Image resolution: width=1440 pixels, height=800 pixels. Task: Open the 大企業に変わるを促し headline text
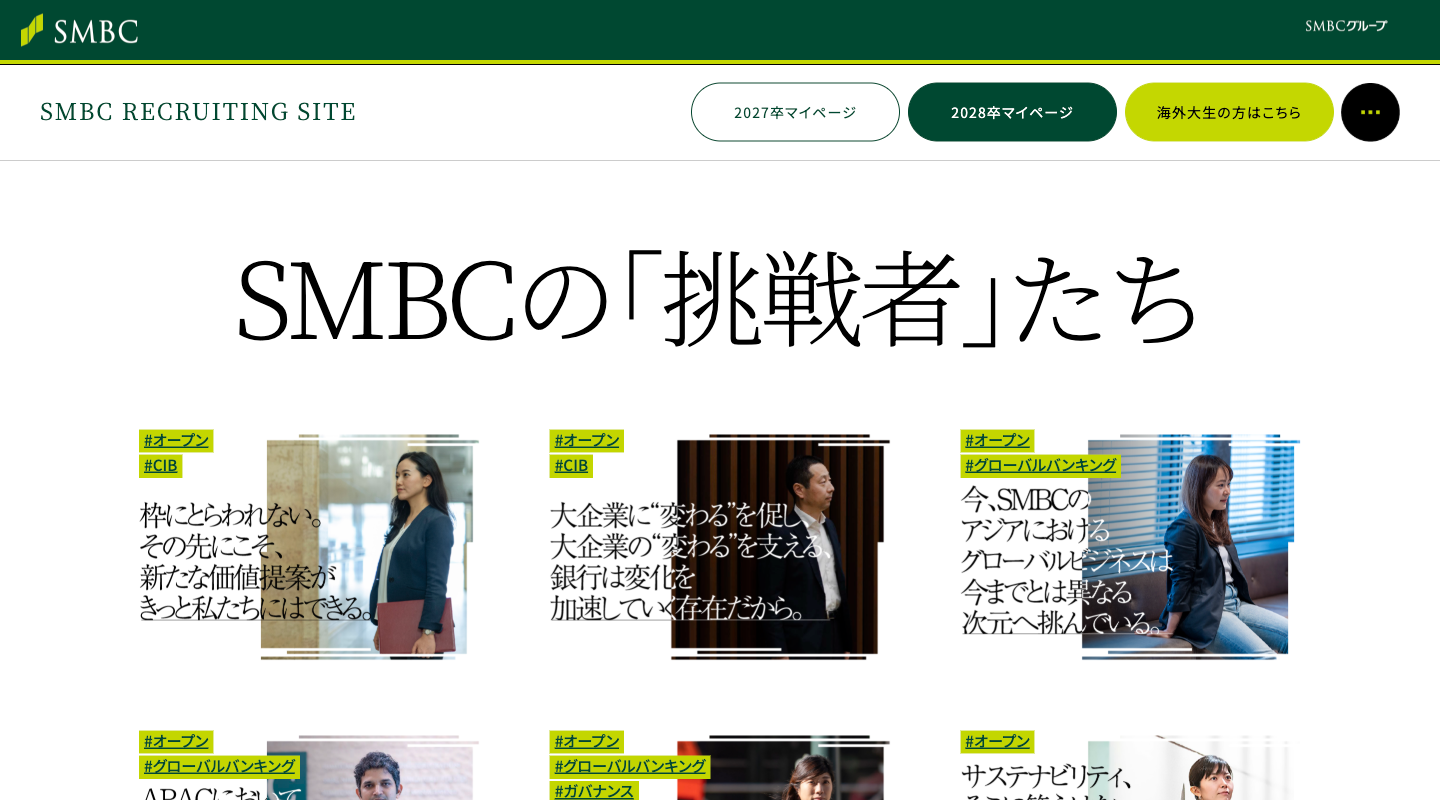[692, 561]
